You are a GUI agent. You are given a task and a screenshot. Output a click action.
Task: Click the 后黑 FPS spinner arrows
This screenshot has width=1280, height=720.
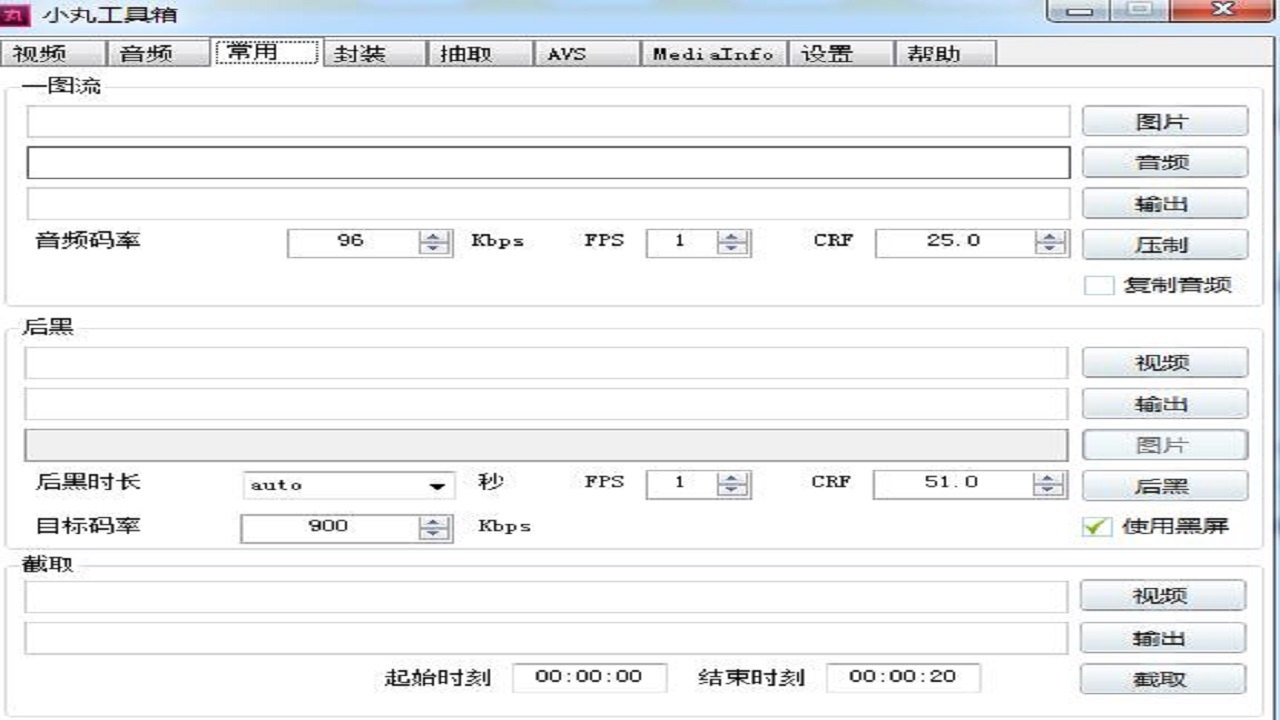click(733, 484)
